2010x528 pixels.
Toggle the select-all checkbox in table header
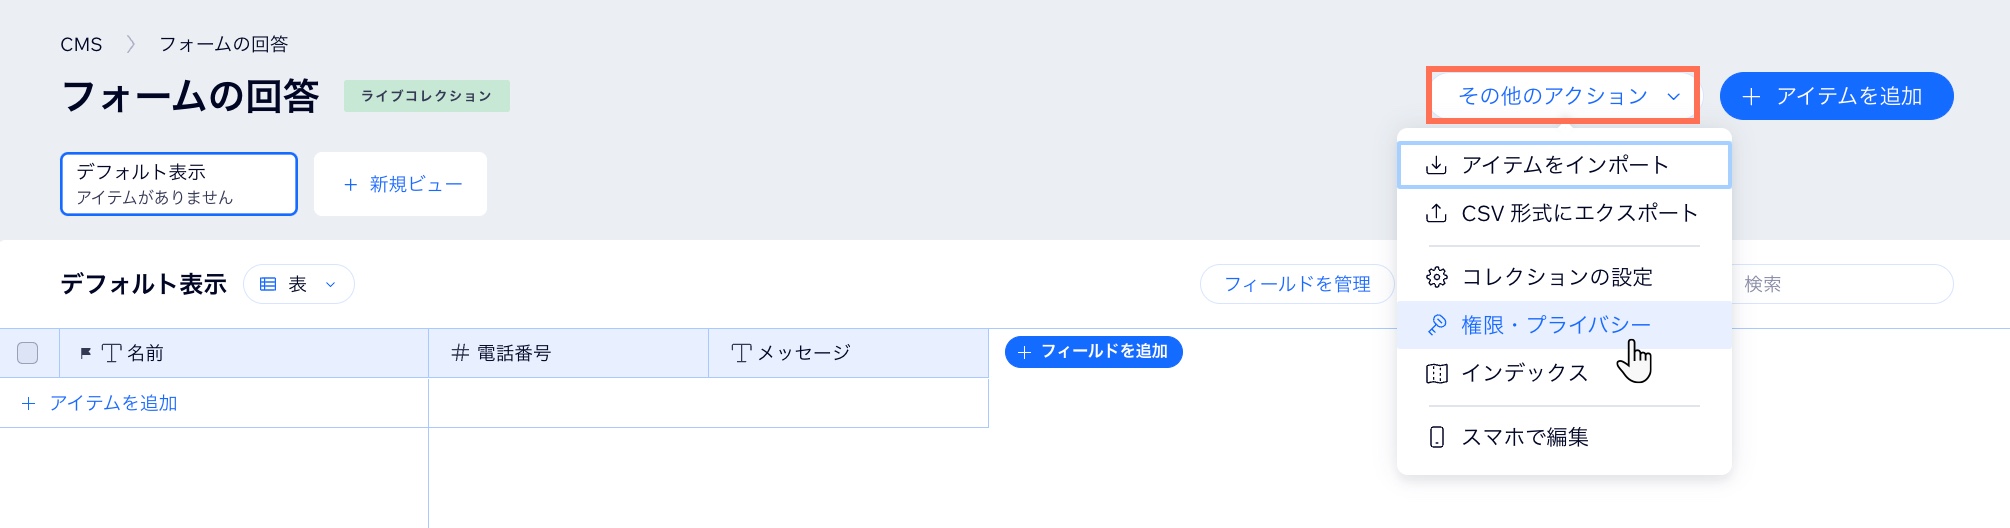(28, 353)
